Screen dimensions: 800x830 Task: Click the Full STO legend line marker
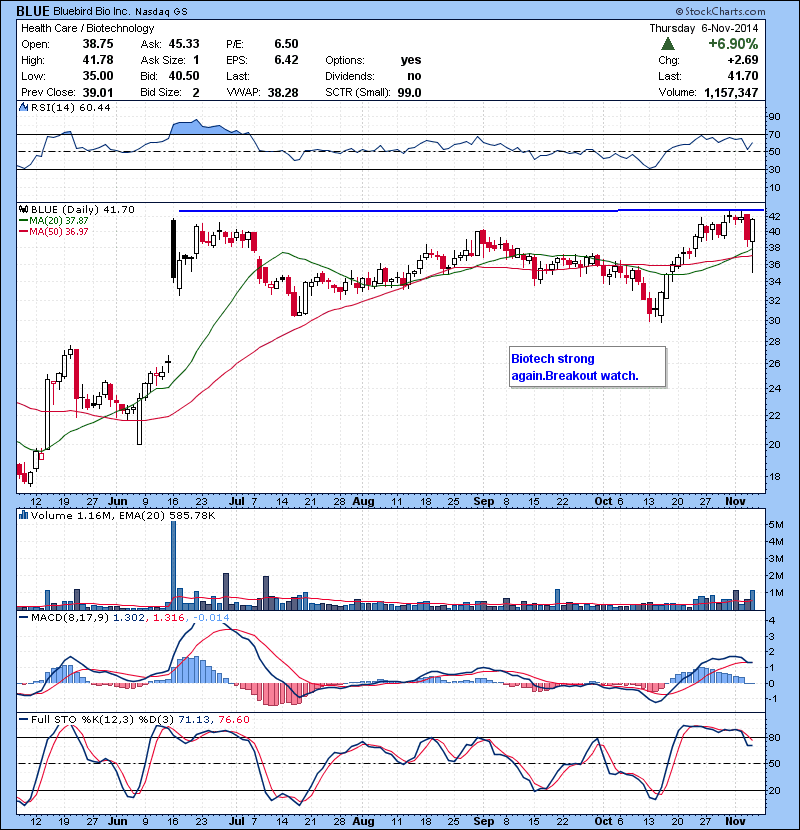[23, 719]
